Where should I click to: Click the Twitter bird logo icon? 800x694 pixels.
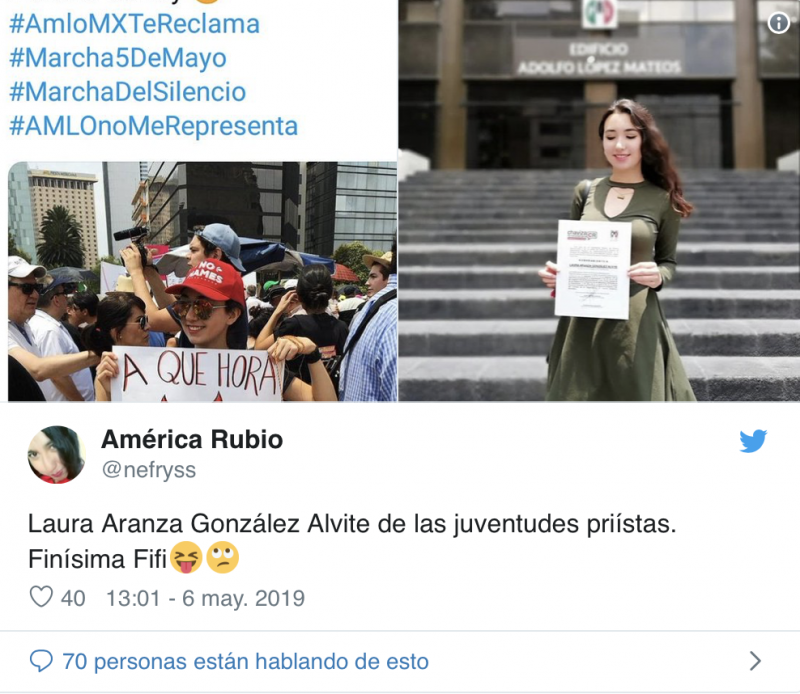(753, 441)
